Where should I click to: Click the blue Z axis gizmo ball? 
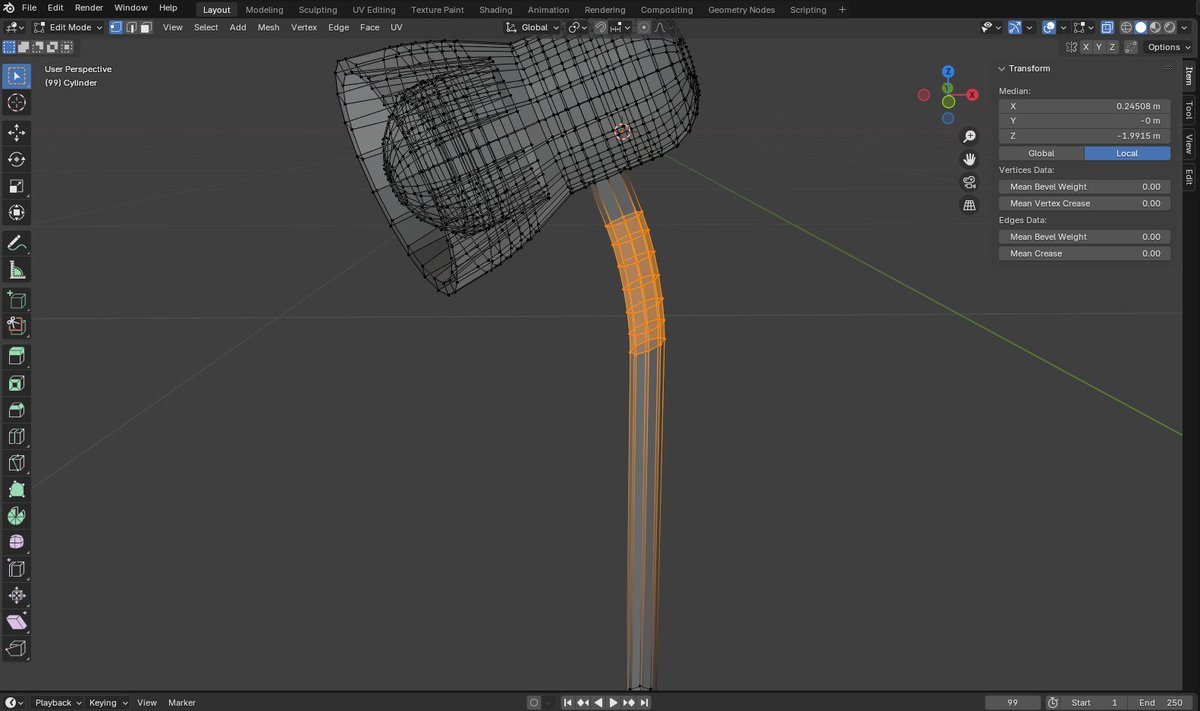pos(948,72)
